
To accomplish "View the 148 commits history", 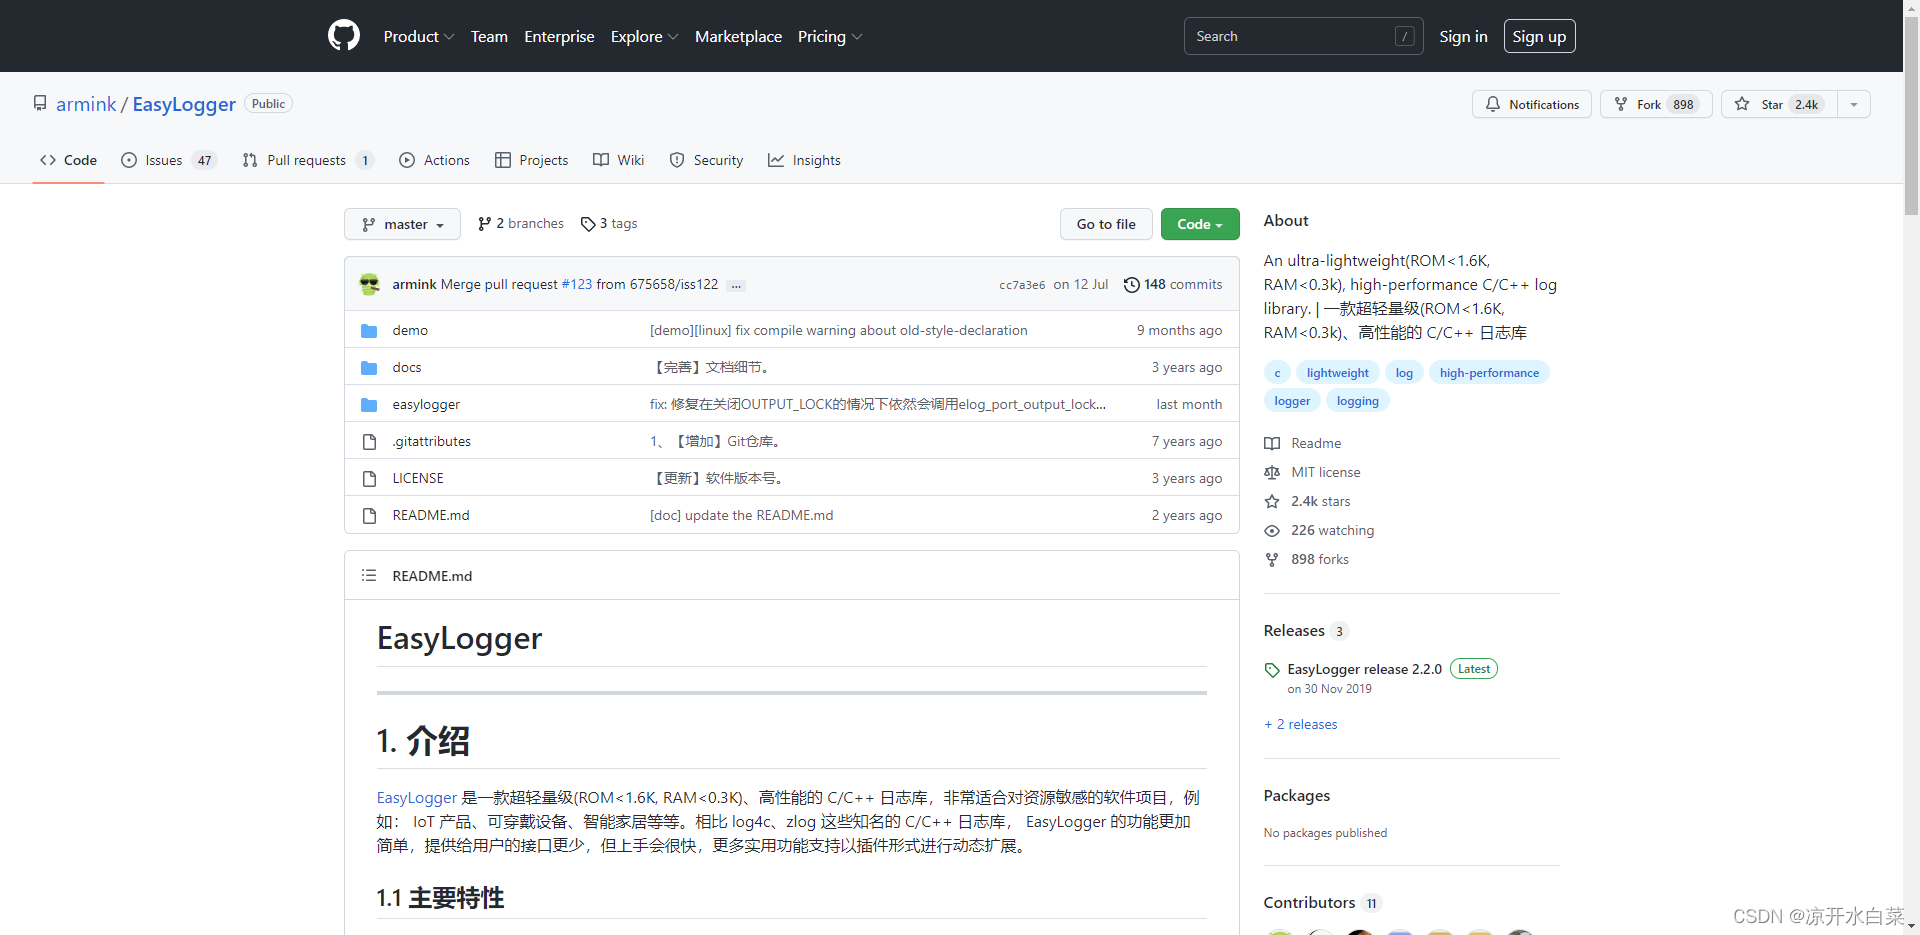I will 1173,284.
